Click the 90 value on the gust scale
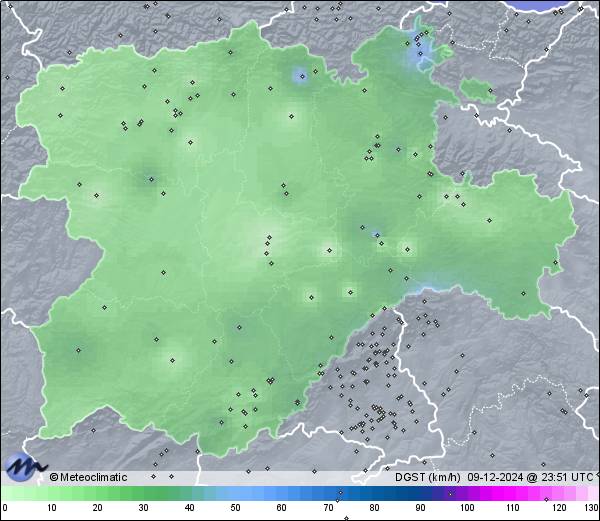The height and width of the screenshot is (521, 600). pos(421,508)
